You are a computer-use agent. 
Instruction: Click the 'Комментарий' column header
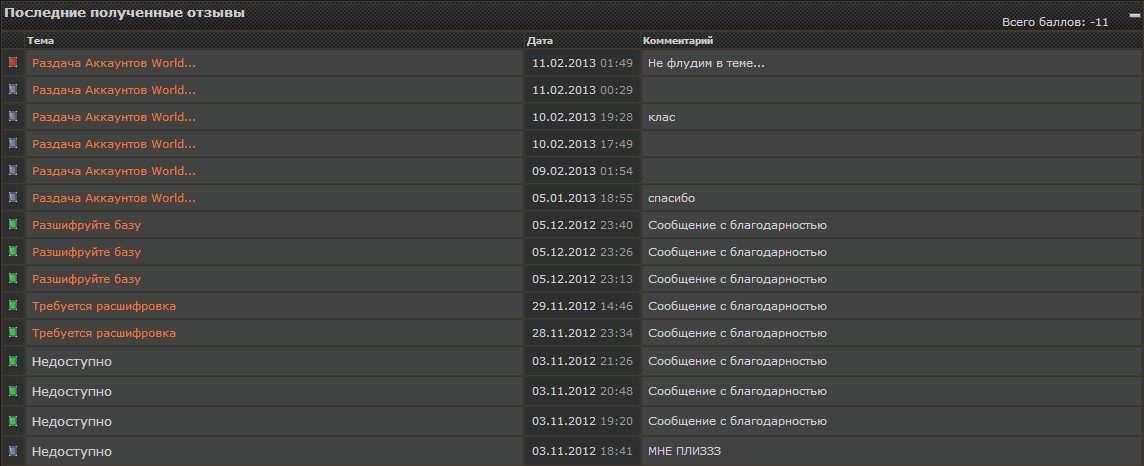tap(678, 41)
